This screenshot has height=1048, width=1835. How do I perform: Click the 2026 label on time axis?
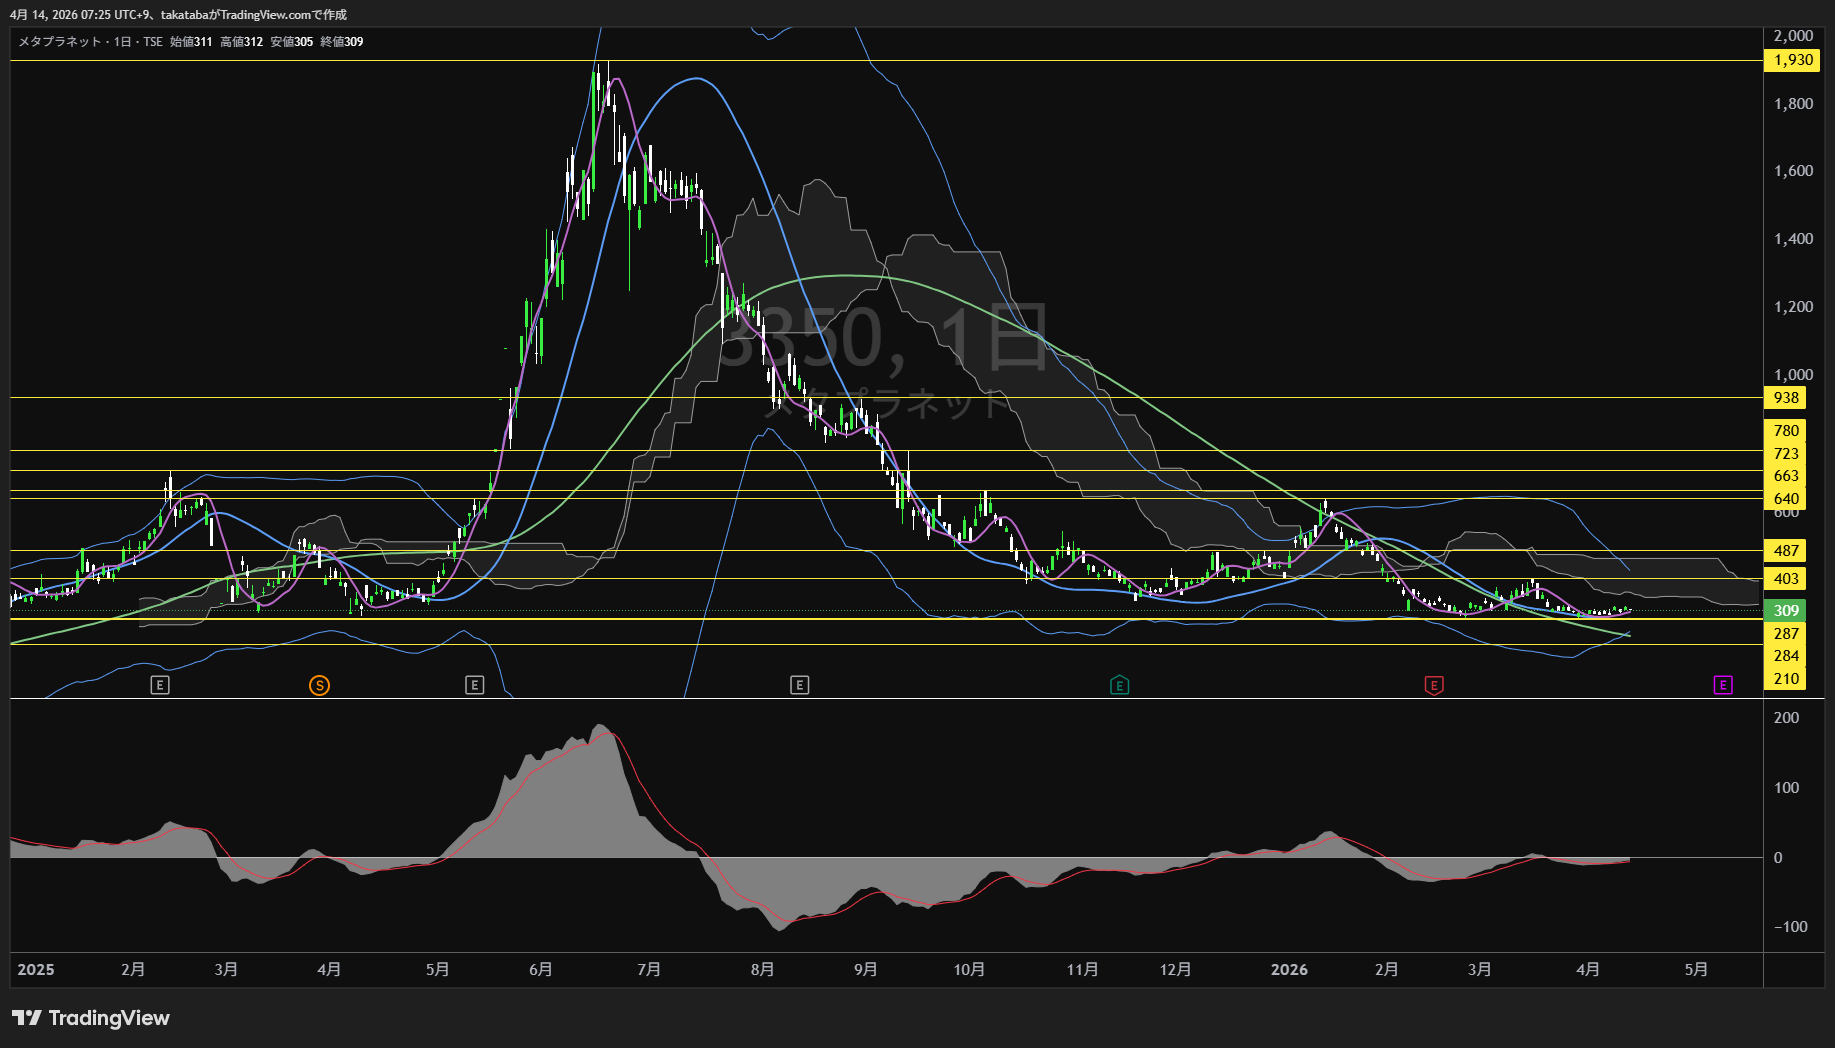1288,970
